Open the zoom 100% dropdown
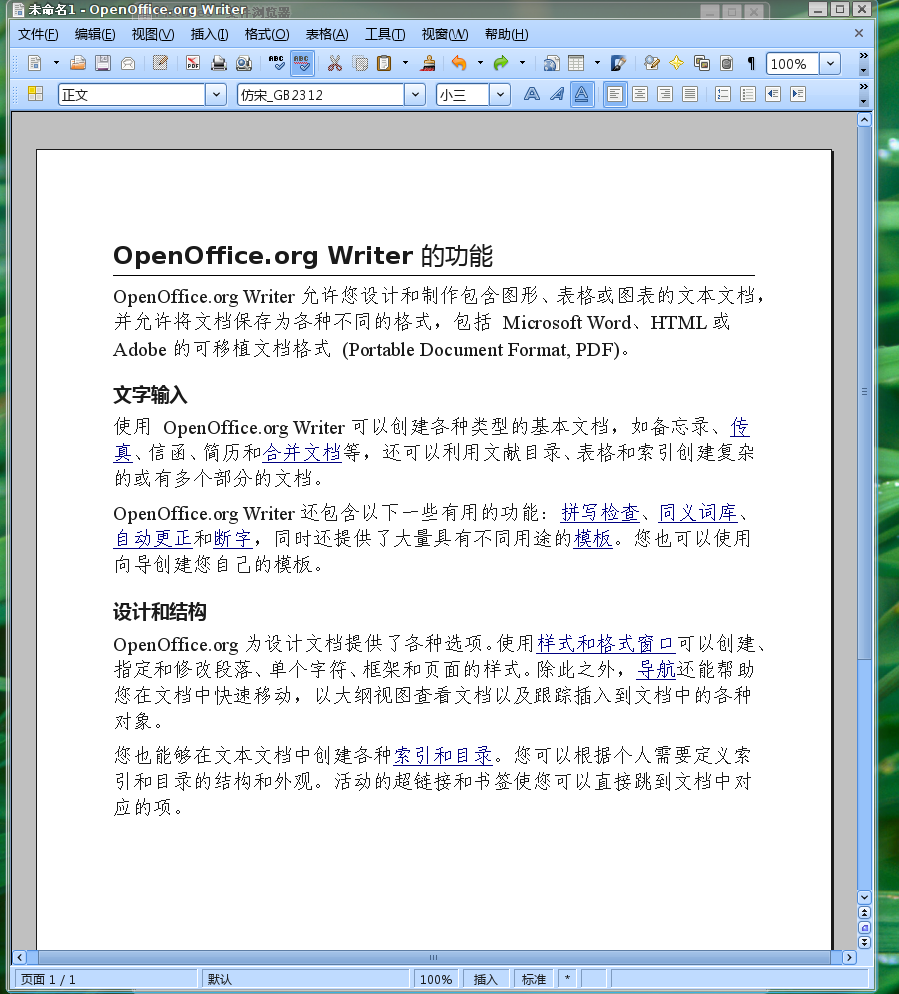This screenshot has height=994, width=899. point(830,63)
